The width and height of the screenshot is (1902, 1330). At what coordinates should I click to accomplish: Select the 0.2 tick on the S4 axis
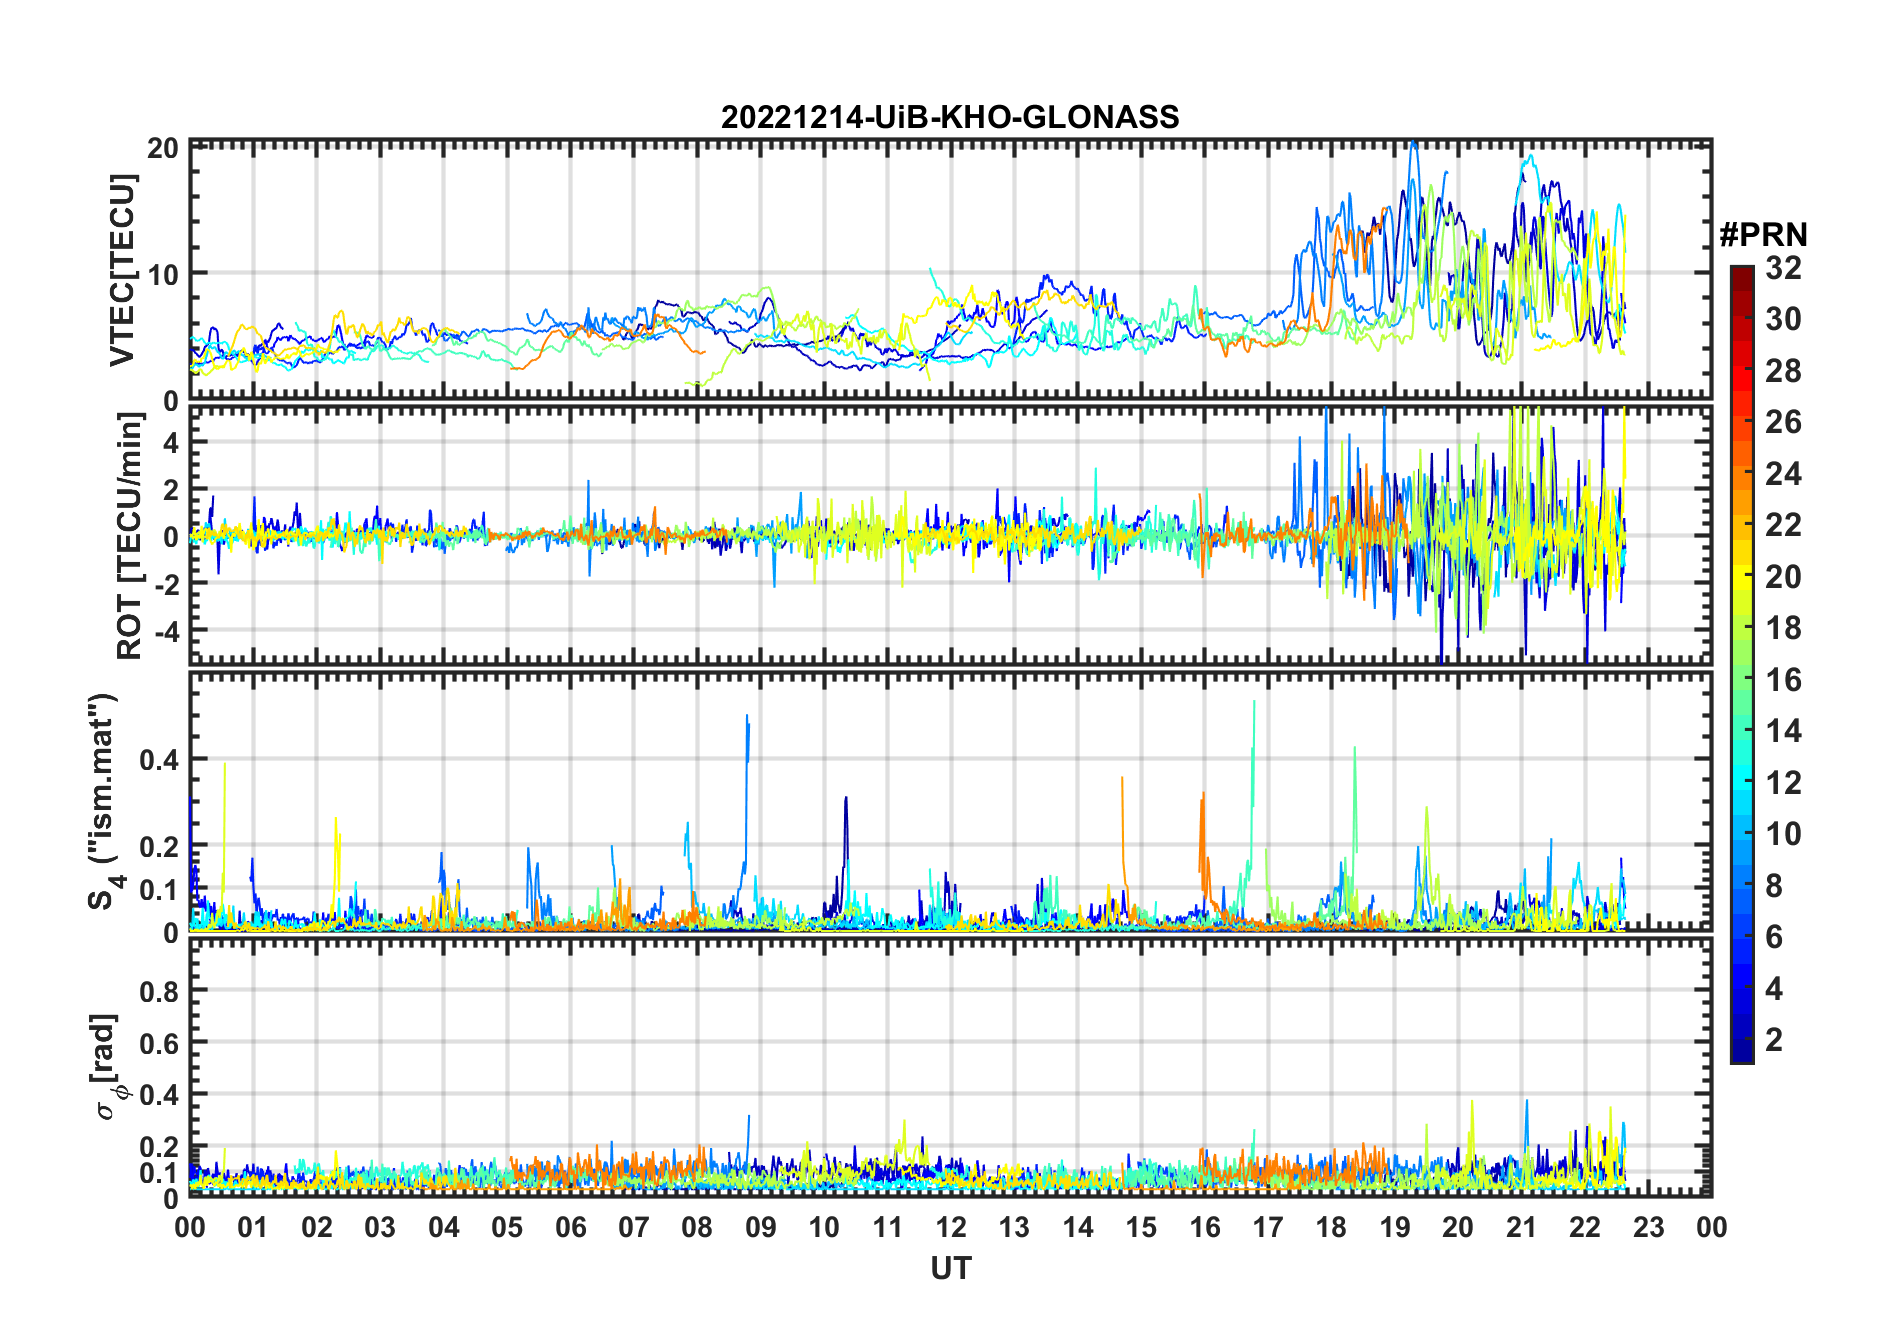[x=160, y=846]
